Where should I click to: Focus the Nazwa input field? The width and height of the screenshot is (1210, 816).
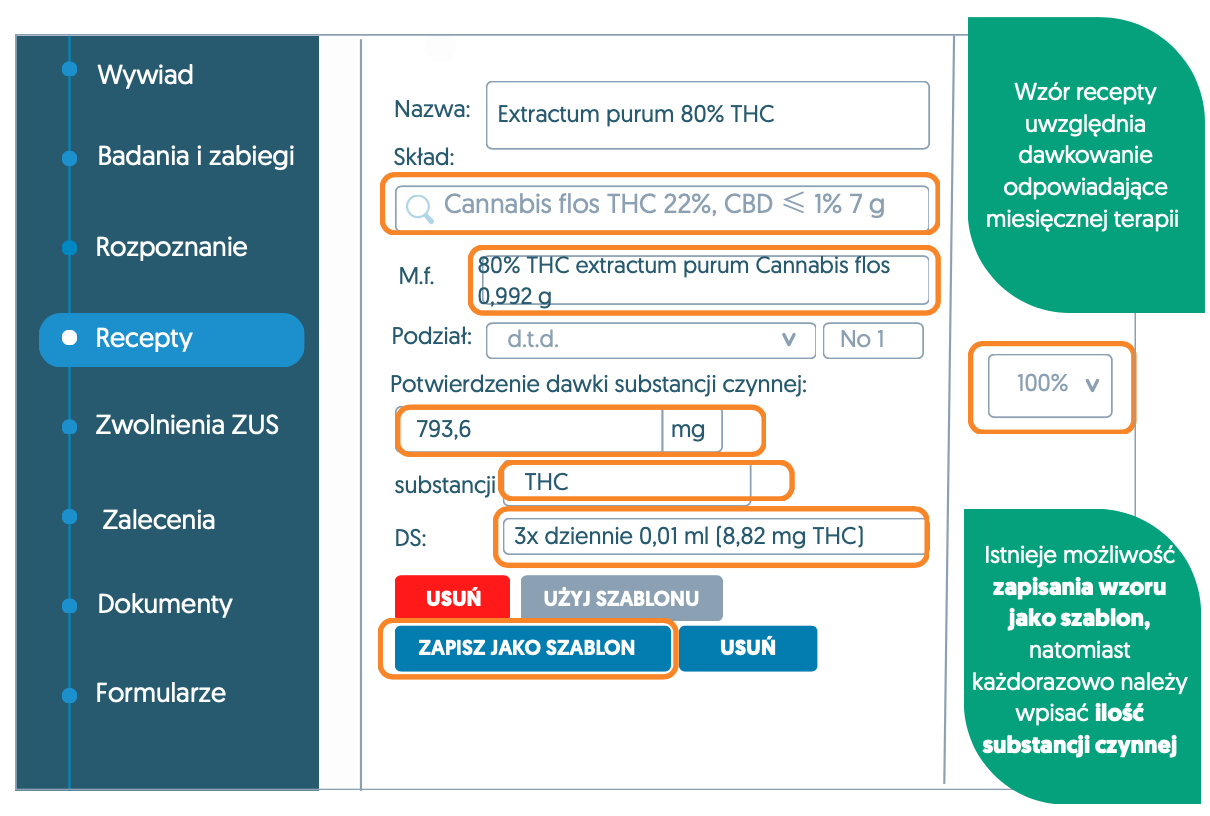pyautogui.click(x=706, y=115)
